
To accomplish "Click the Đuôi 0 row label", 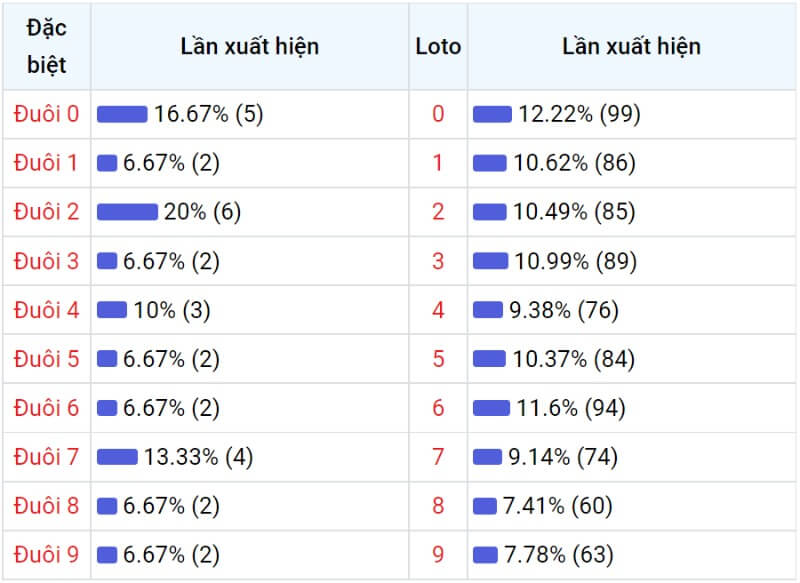I will click(46, 114).
